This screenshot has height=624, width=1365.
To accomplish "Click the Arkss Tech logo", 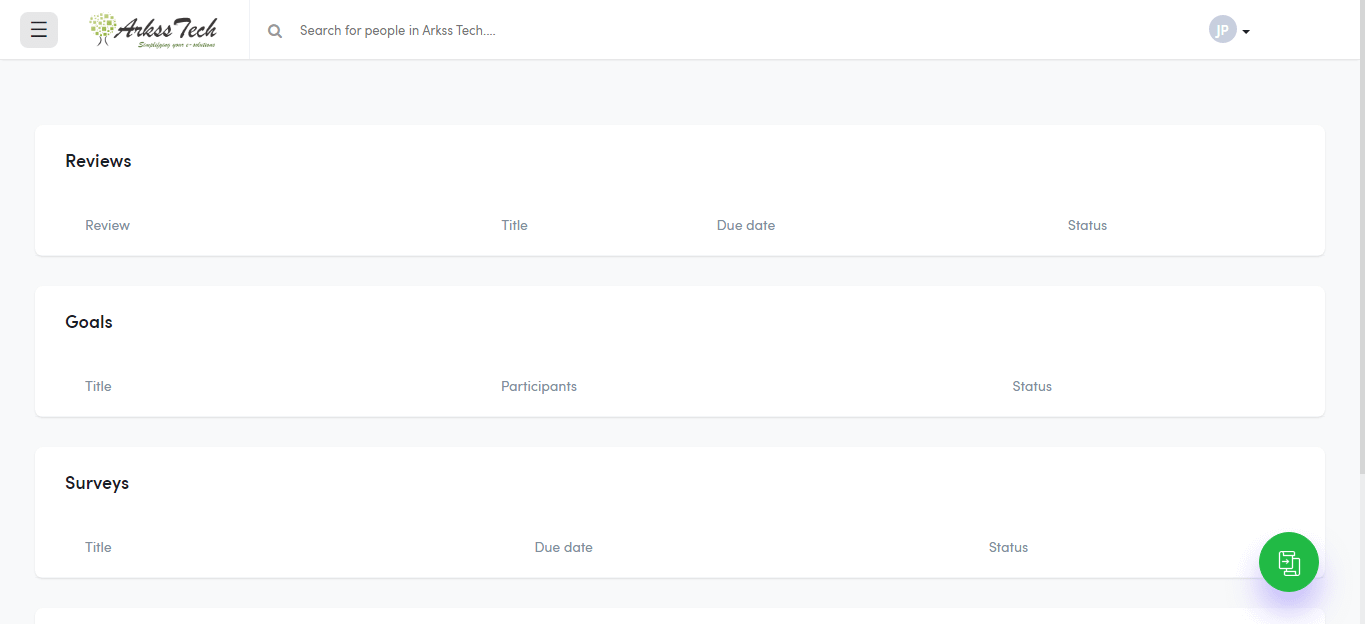I will click(153, 30).
